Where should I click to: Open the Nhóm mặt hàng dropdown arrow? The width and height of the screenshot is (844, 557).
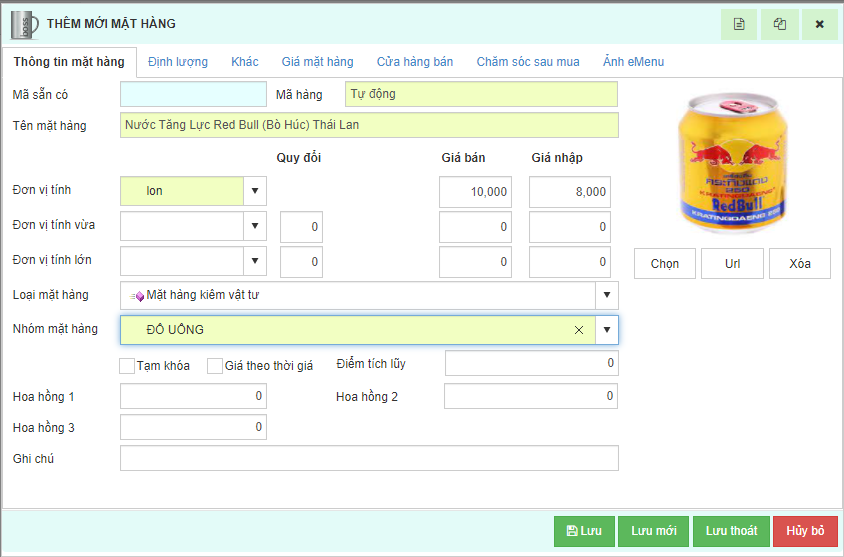click(x=607, y=330)
